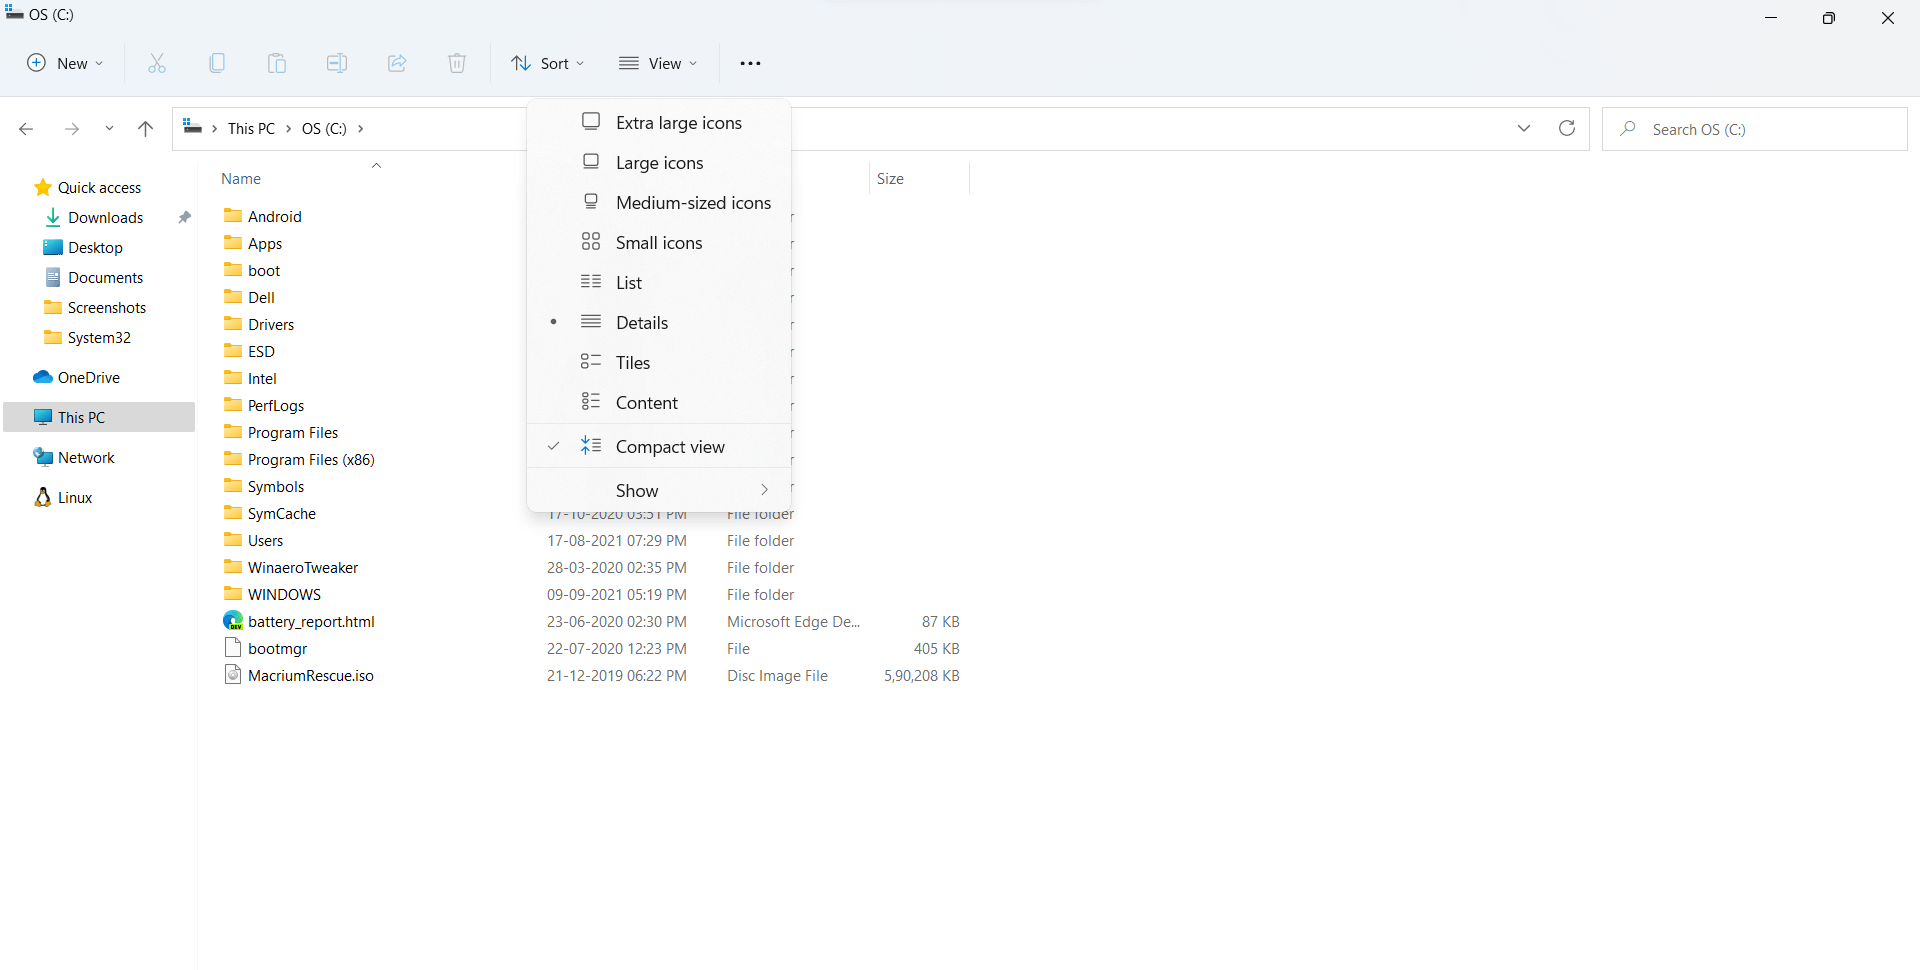Click the Copy icon in toolbar
Screen dimensions: 1920x970
pos(217,63)
